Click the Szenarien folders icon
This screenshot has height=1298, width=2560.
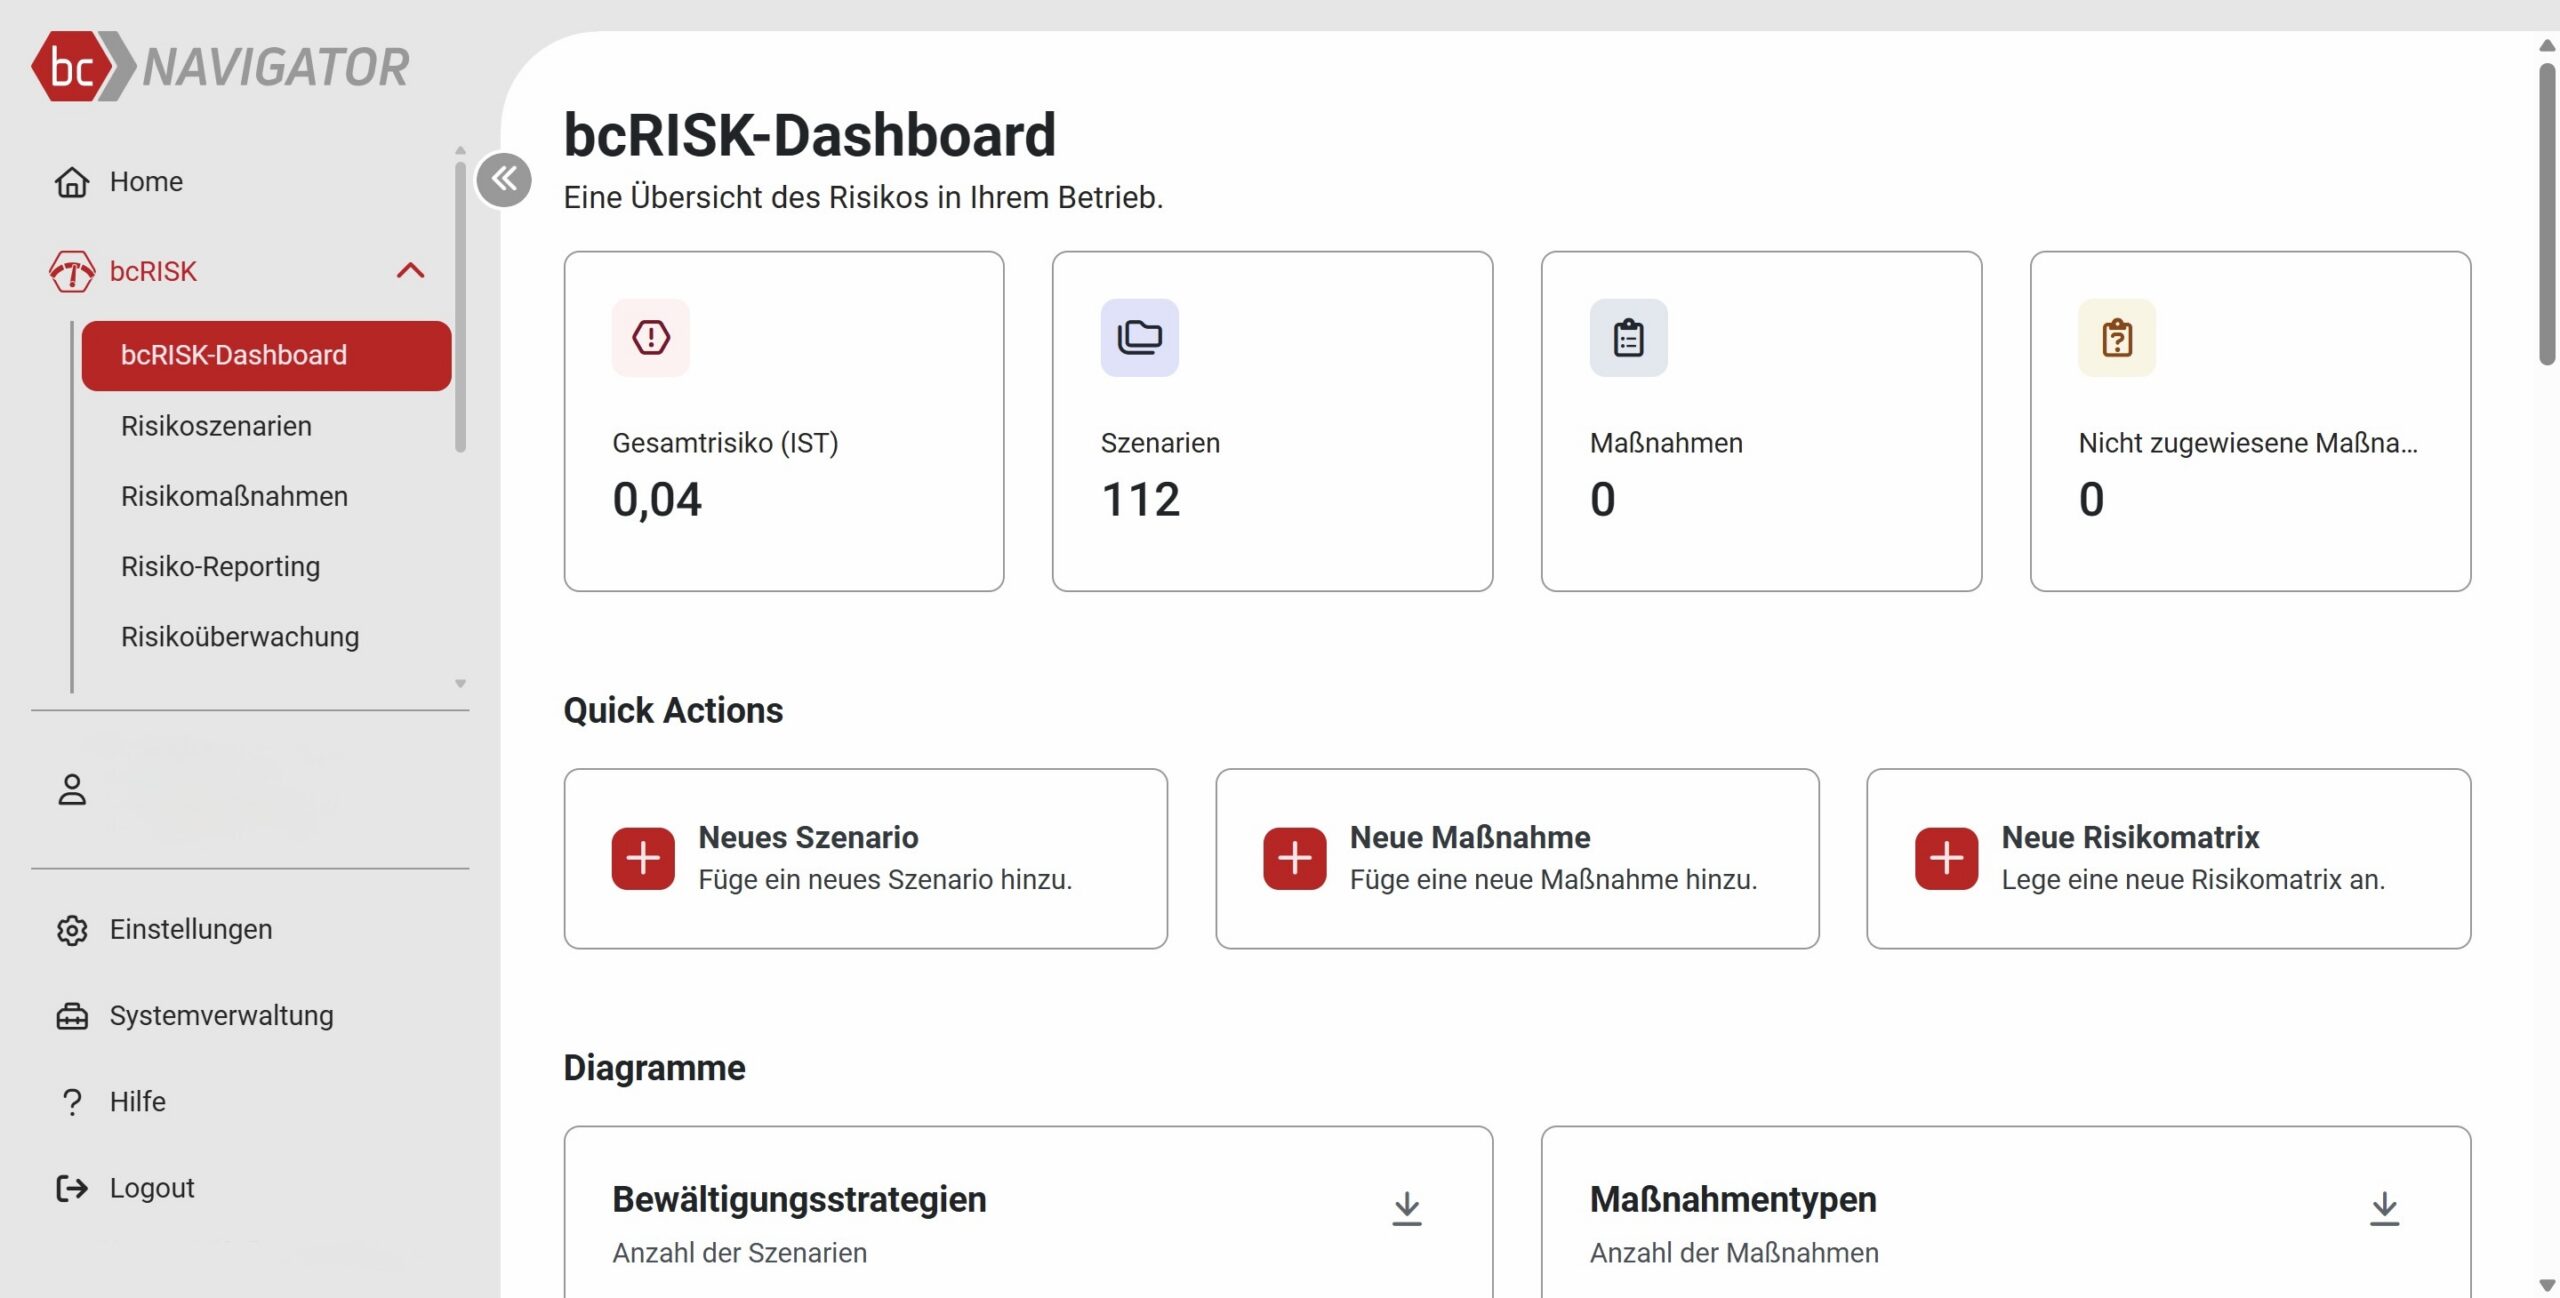pos(1139,338)
